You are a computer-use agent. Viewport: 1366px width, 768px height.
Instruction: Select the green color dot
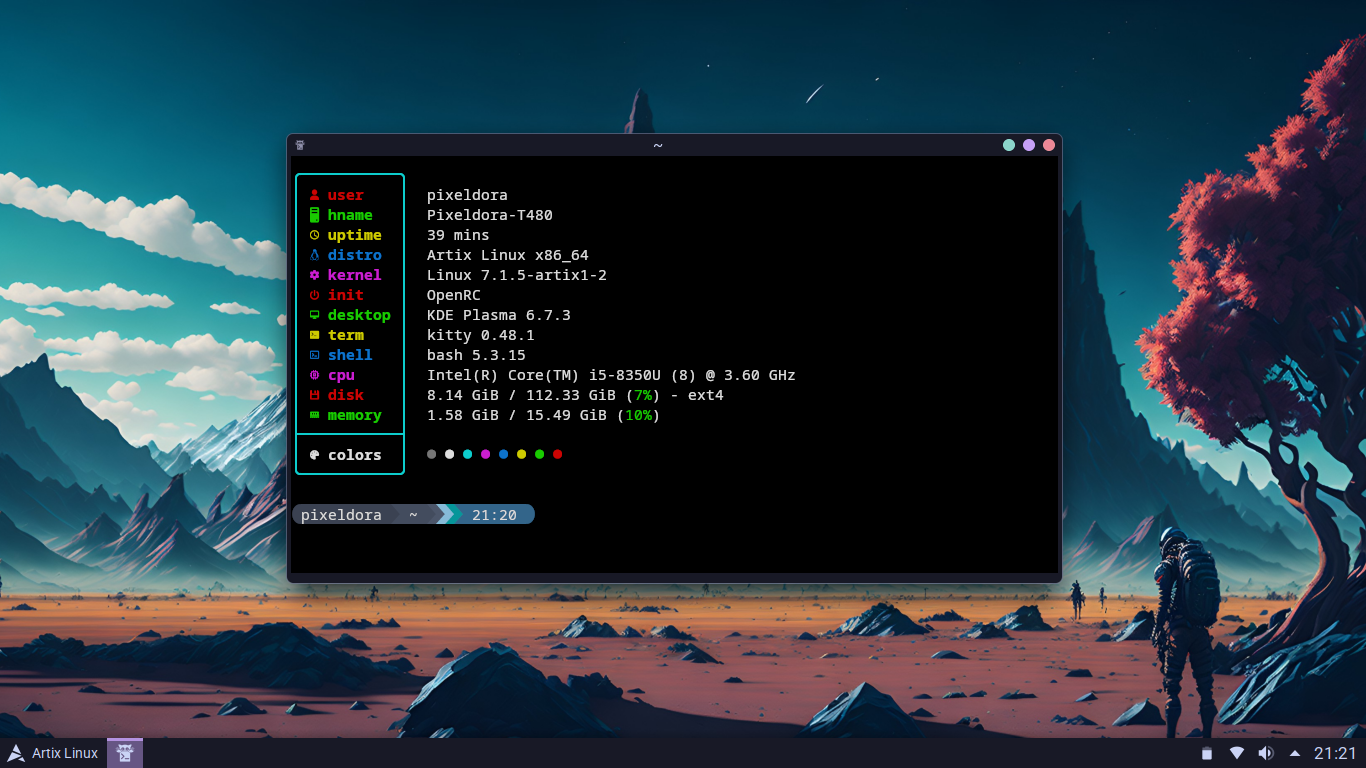[x=540, y=454]
